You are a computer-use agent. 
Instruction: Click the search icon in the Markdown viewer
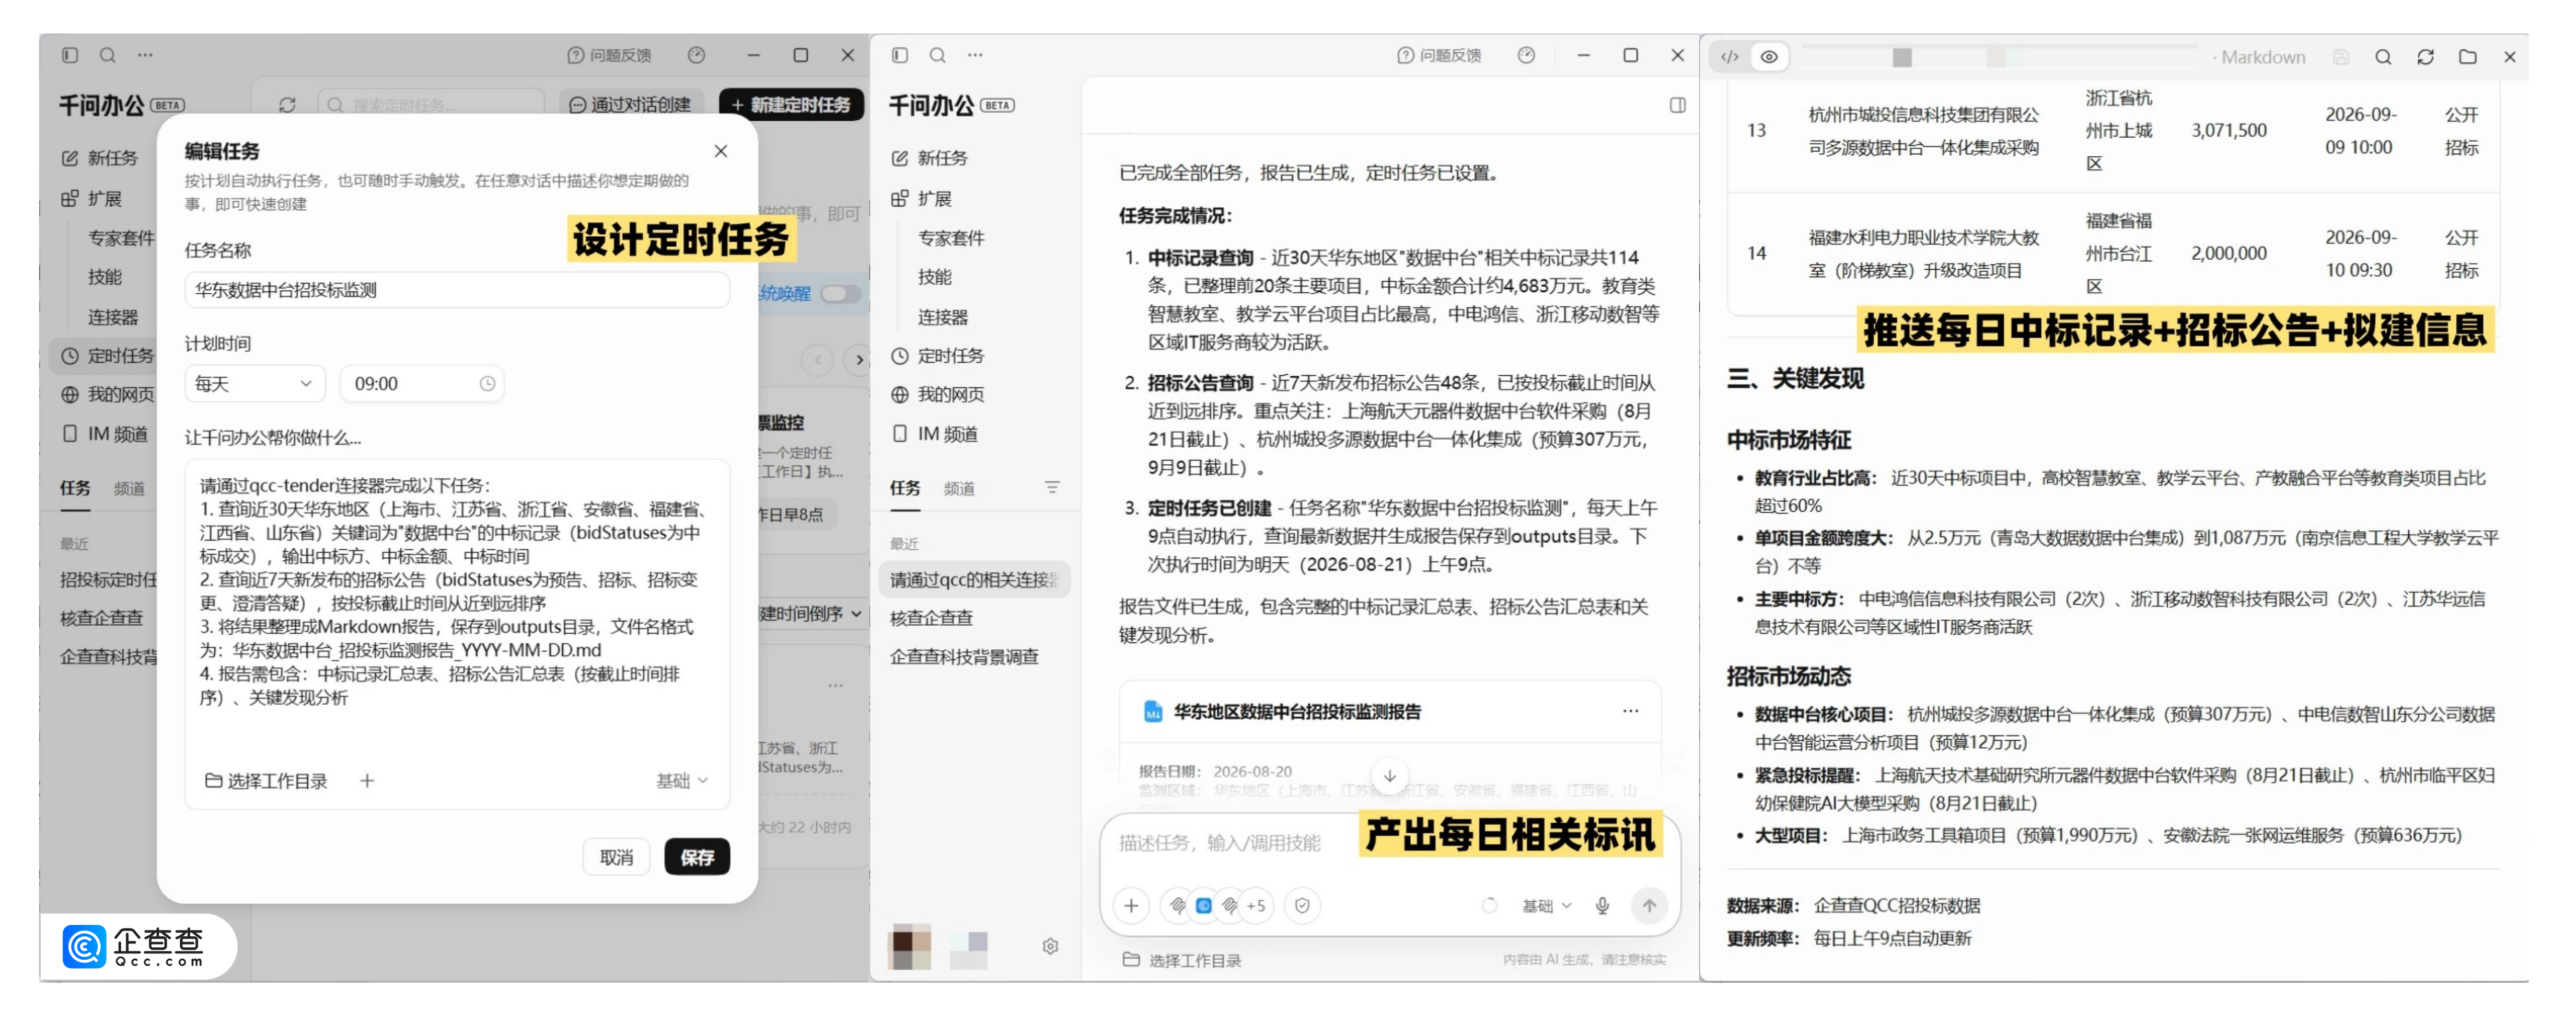click(x=2383, y=57)
